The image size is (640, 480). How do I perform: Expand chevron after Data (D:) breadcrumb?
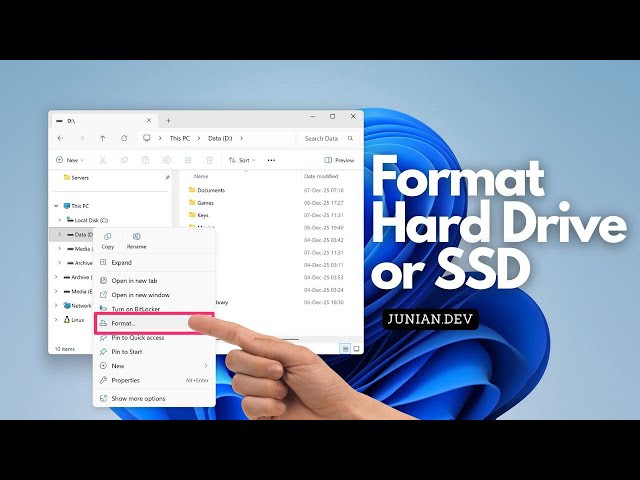[242, 138]
